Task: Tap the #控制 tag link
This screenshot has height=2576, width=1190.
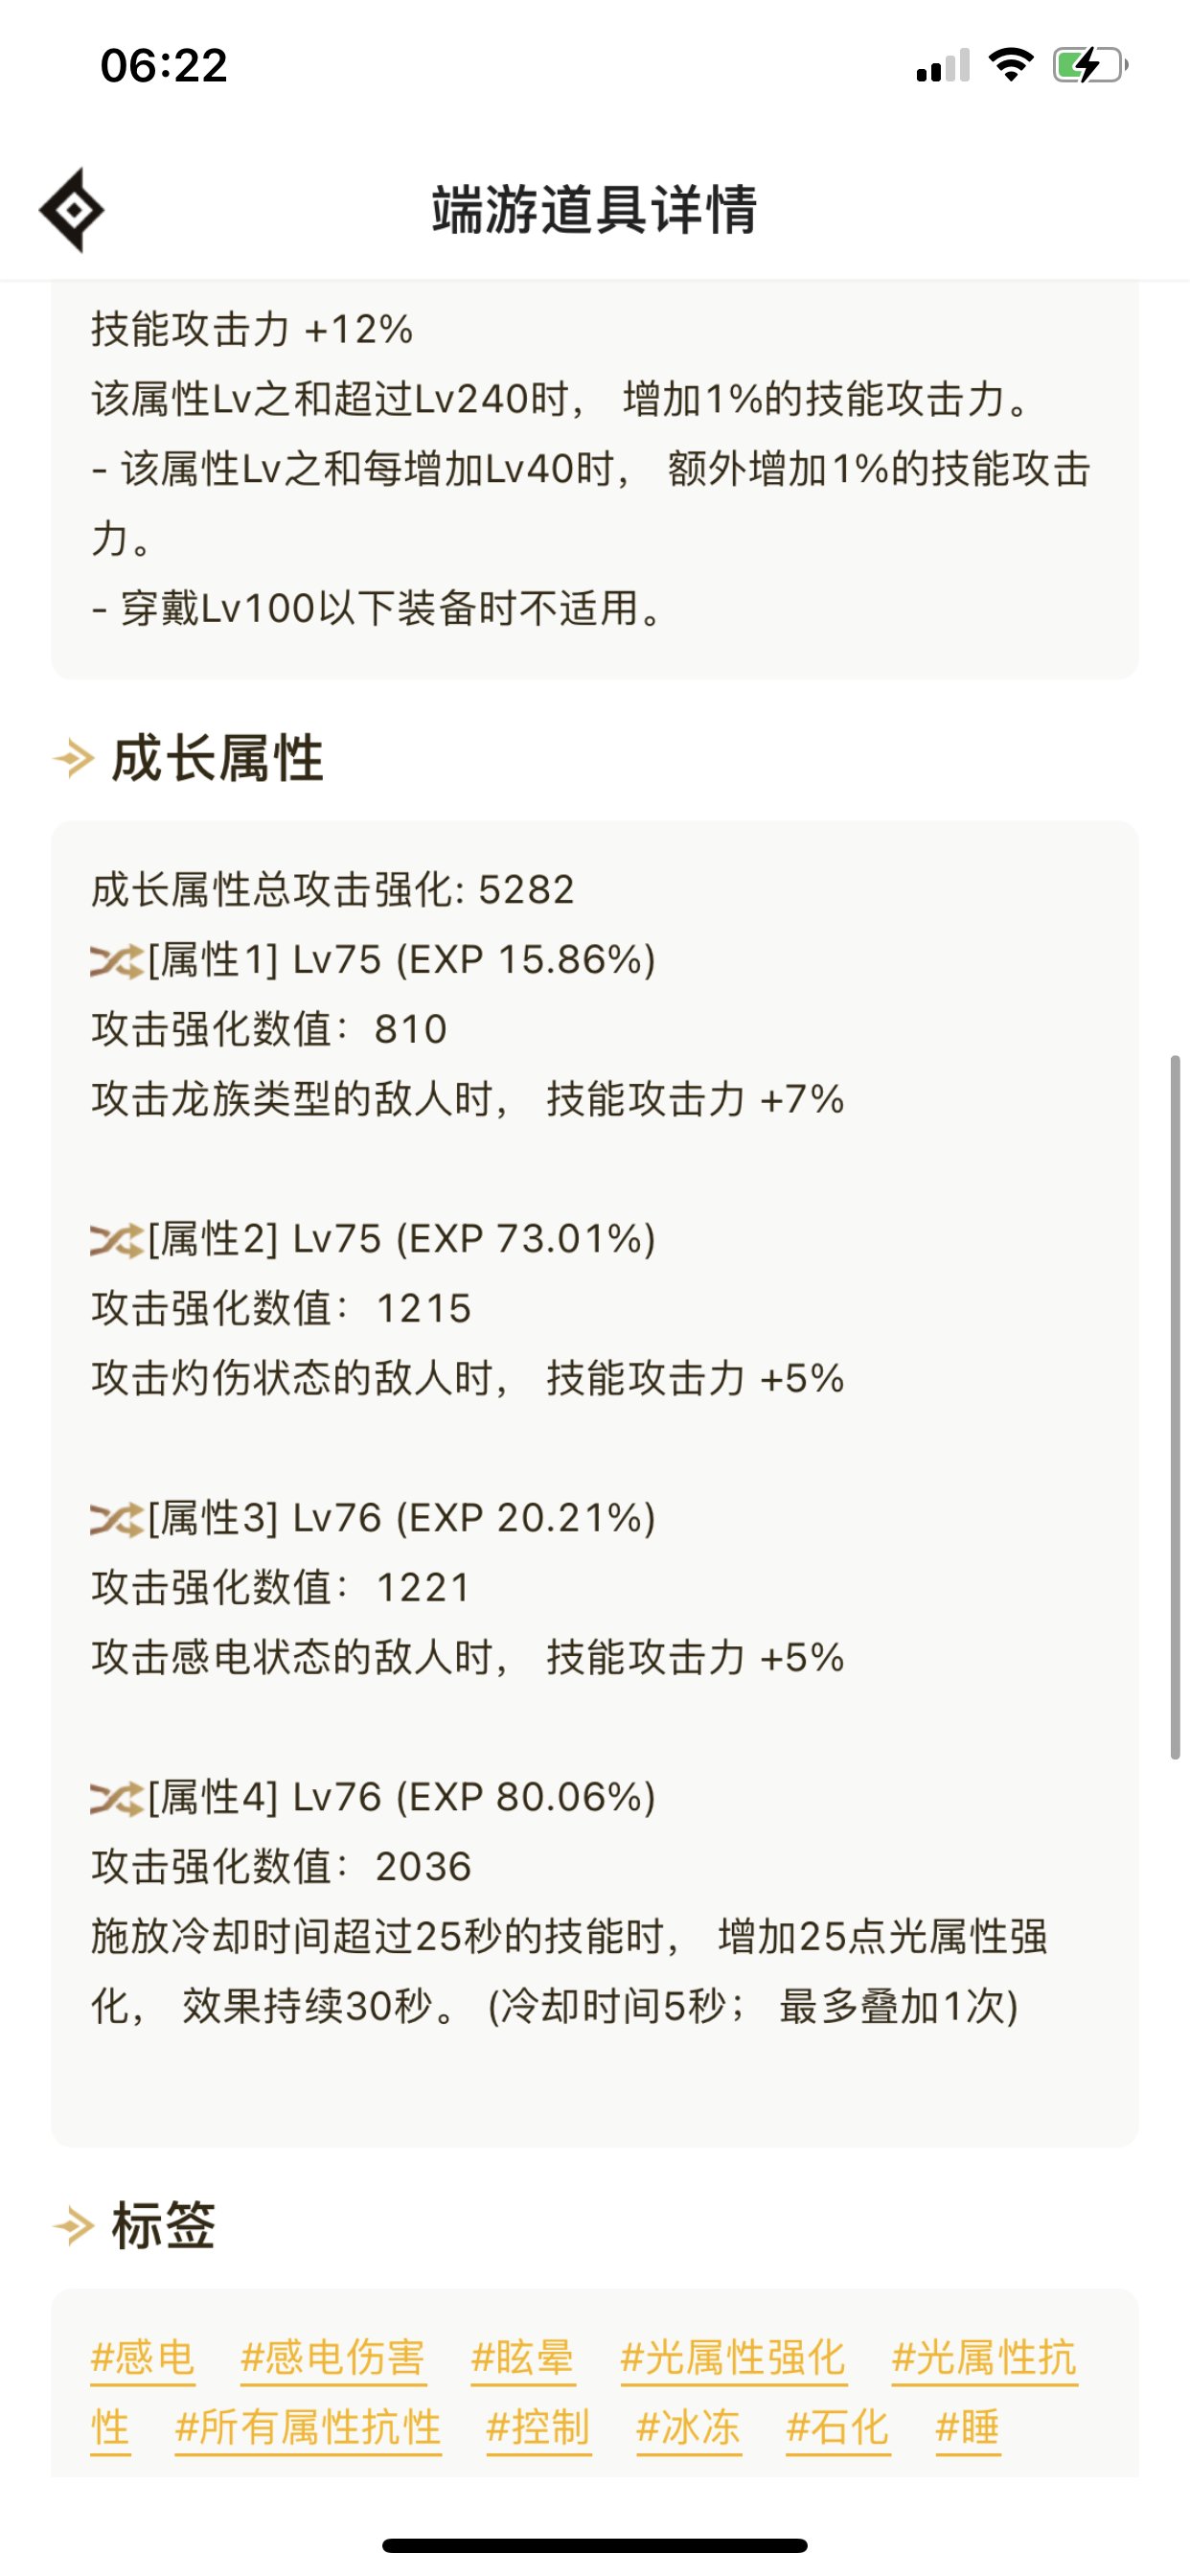Action: coord(538,2427)
